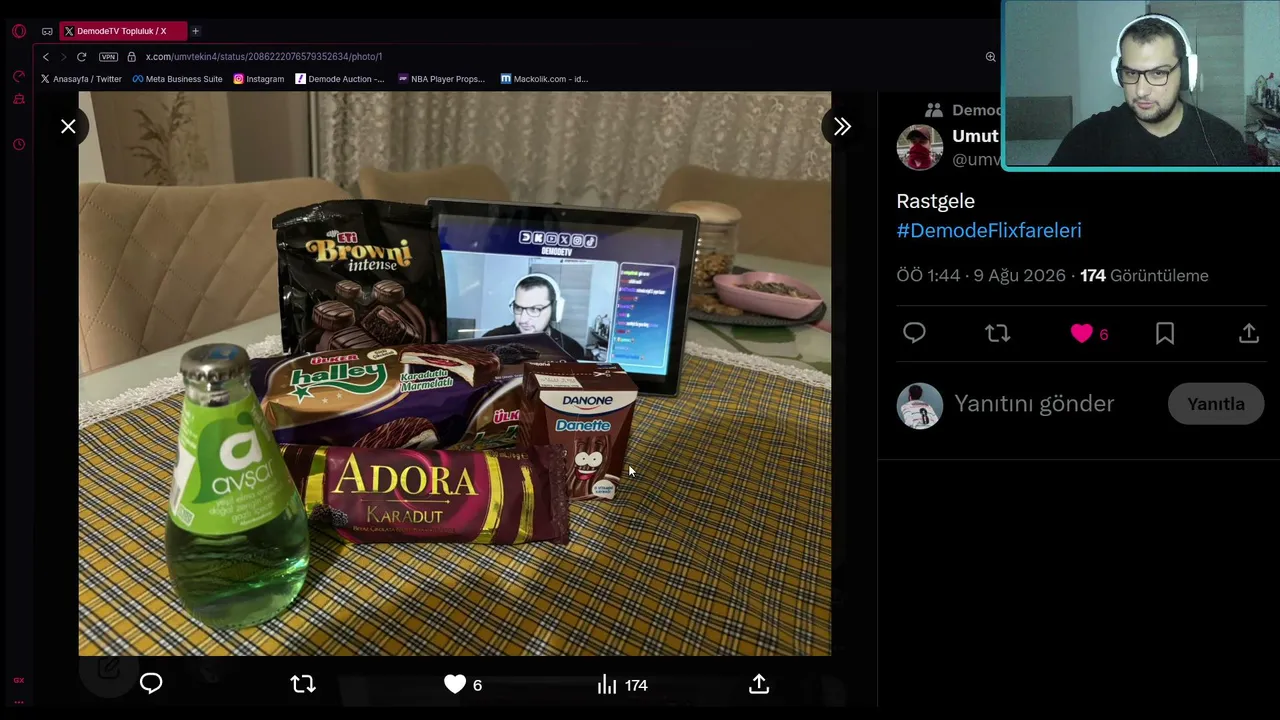Open the Anasayfa / Twitter bookmark
Screen dimensions: 1280x720
pos(81,79)
